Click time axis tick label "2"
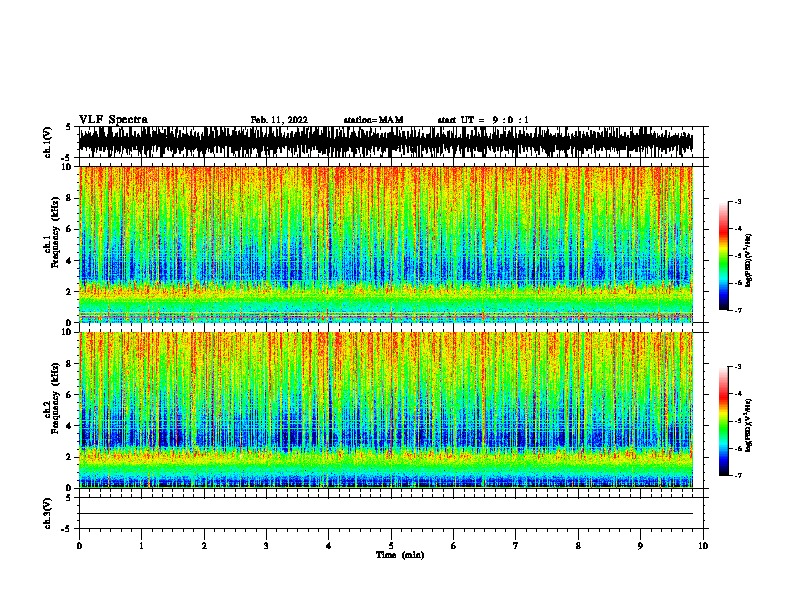This screenshot has width=792, height=612. (x=204, y=546)
